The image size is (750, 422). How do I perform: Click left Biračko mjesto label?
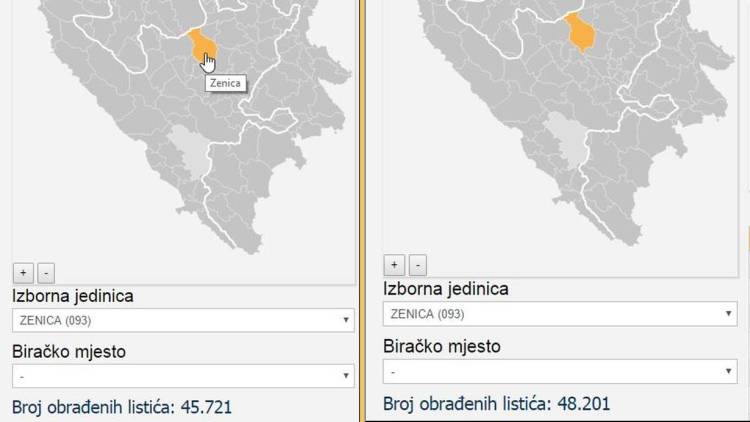pyautogui.click(x=70, y=352)
